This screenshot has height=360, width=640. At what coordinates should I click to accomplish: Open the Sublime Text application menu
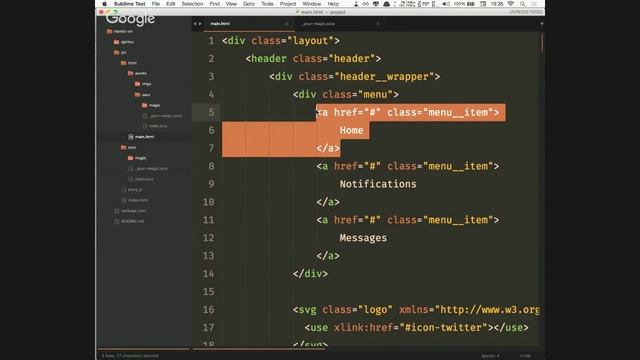(129, 4)
